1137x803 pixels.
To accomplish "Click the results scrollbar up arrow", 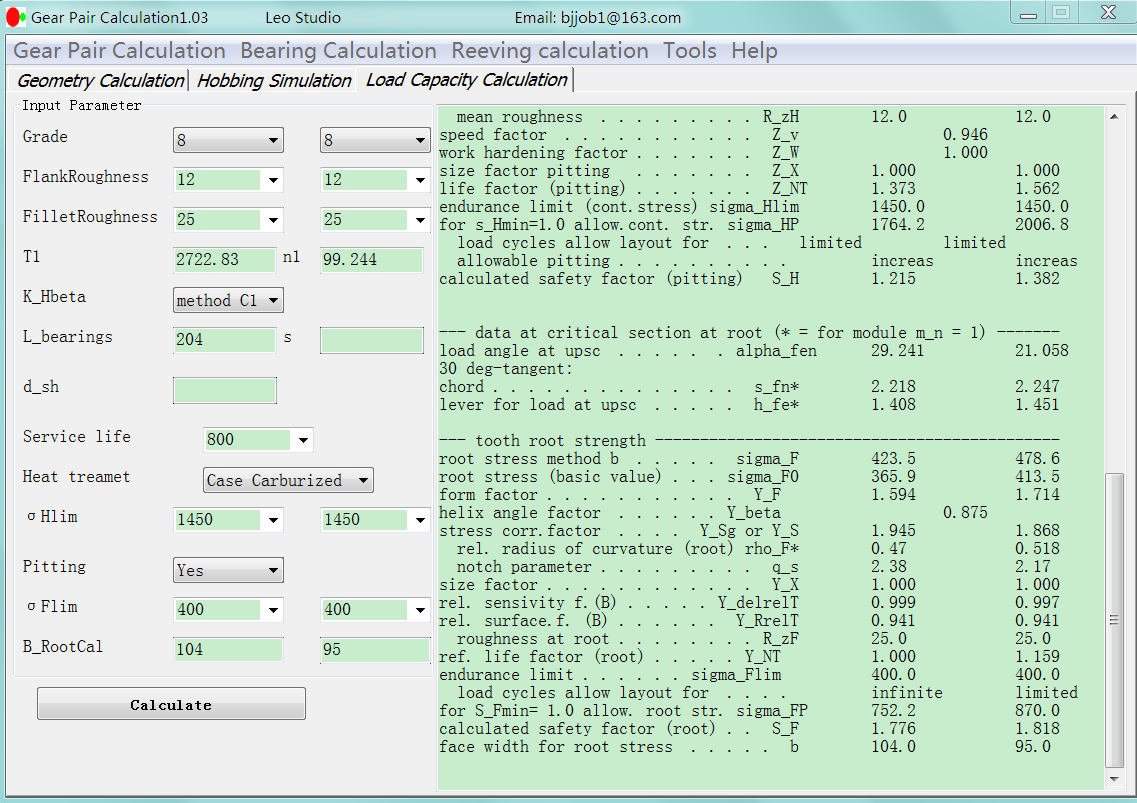I will point(1114,116).
